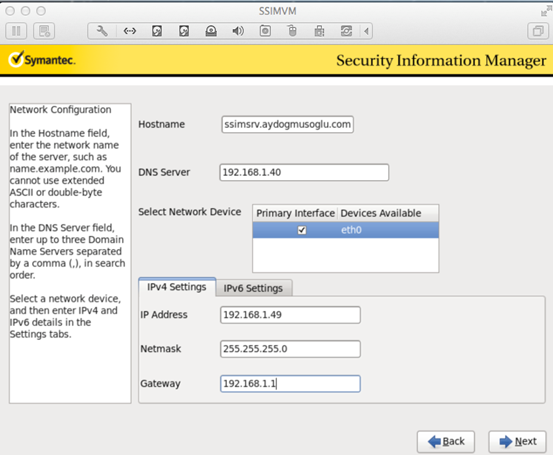Screen dimensions: 553x455
Task: Go to previous step with Back
Action: 446,442
